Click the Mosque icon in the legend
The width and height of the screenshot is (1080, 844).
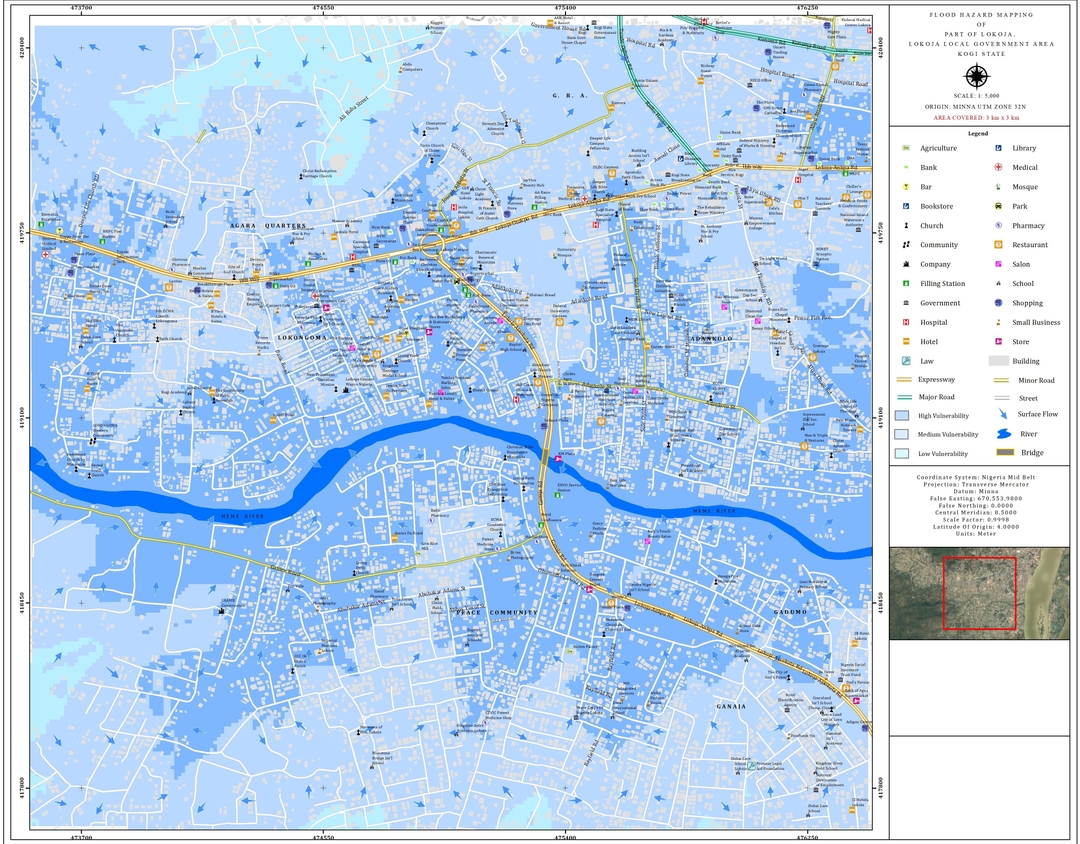click(998, 187)
